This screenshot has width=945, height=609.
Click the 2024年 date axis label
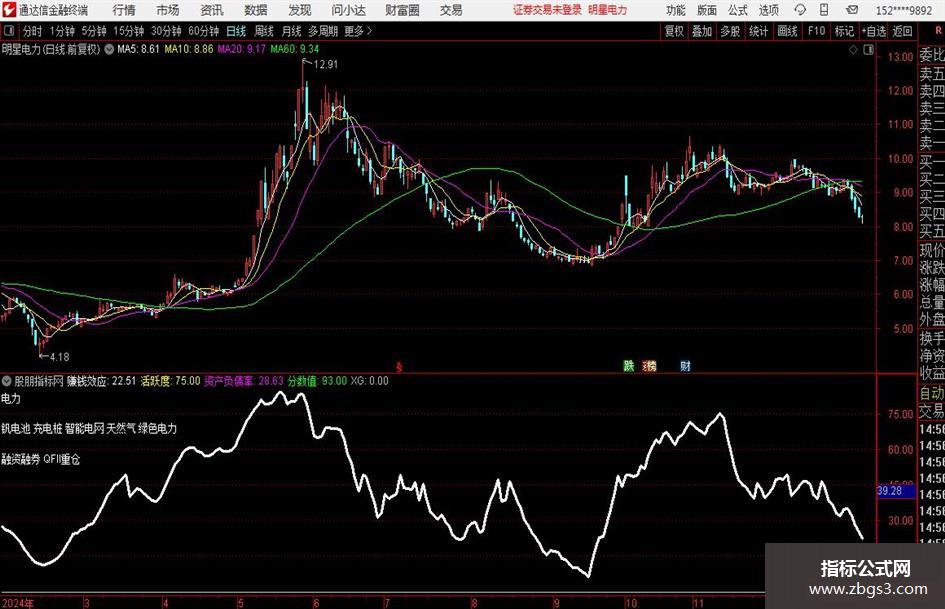(18, 603)
